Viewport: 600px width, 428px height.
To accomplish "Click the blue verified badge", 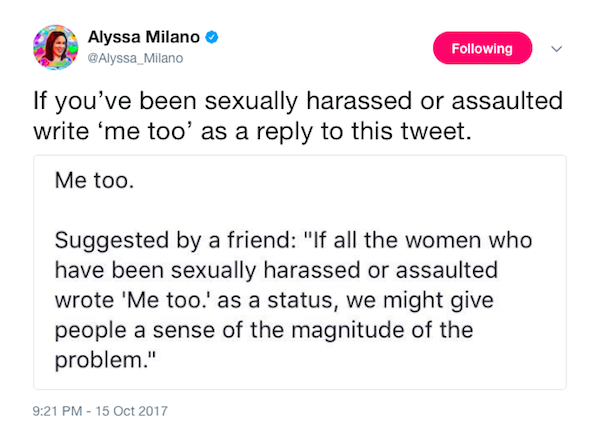I will point(213,39).
